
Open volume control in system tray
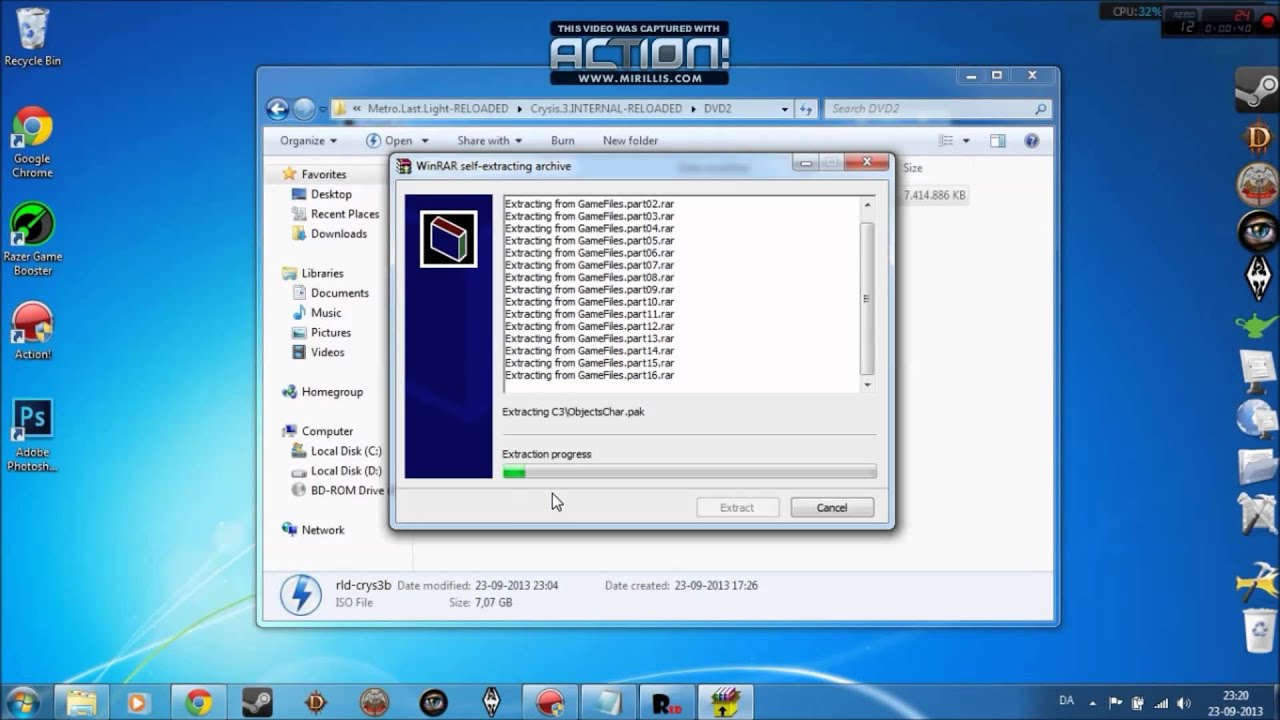[x=1185, y=702]
